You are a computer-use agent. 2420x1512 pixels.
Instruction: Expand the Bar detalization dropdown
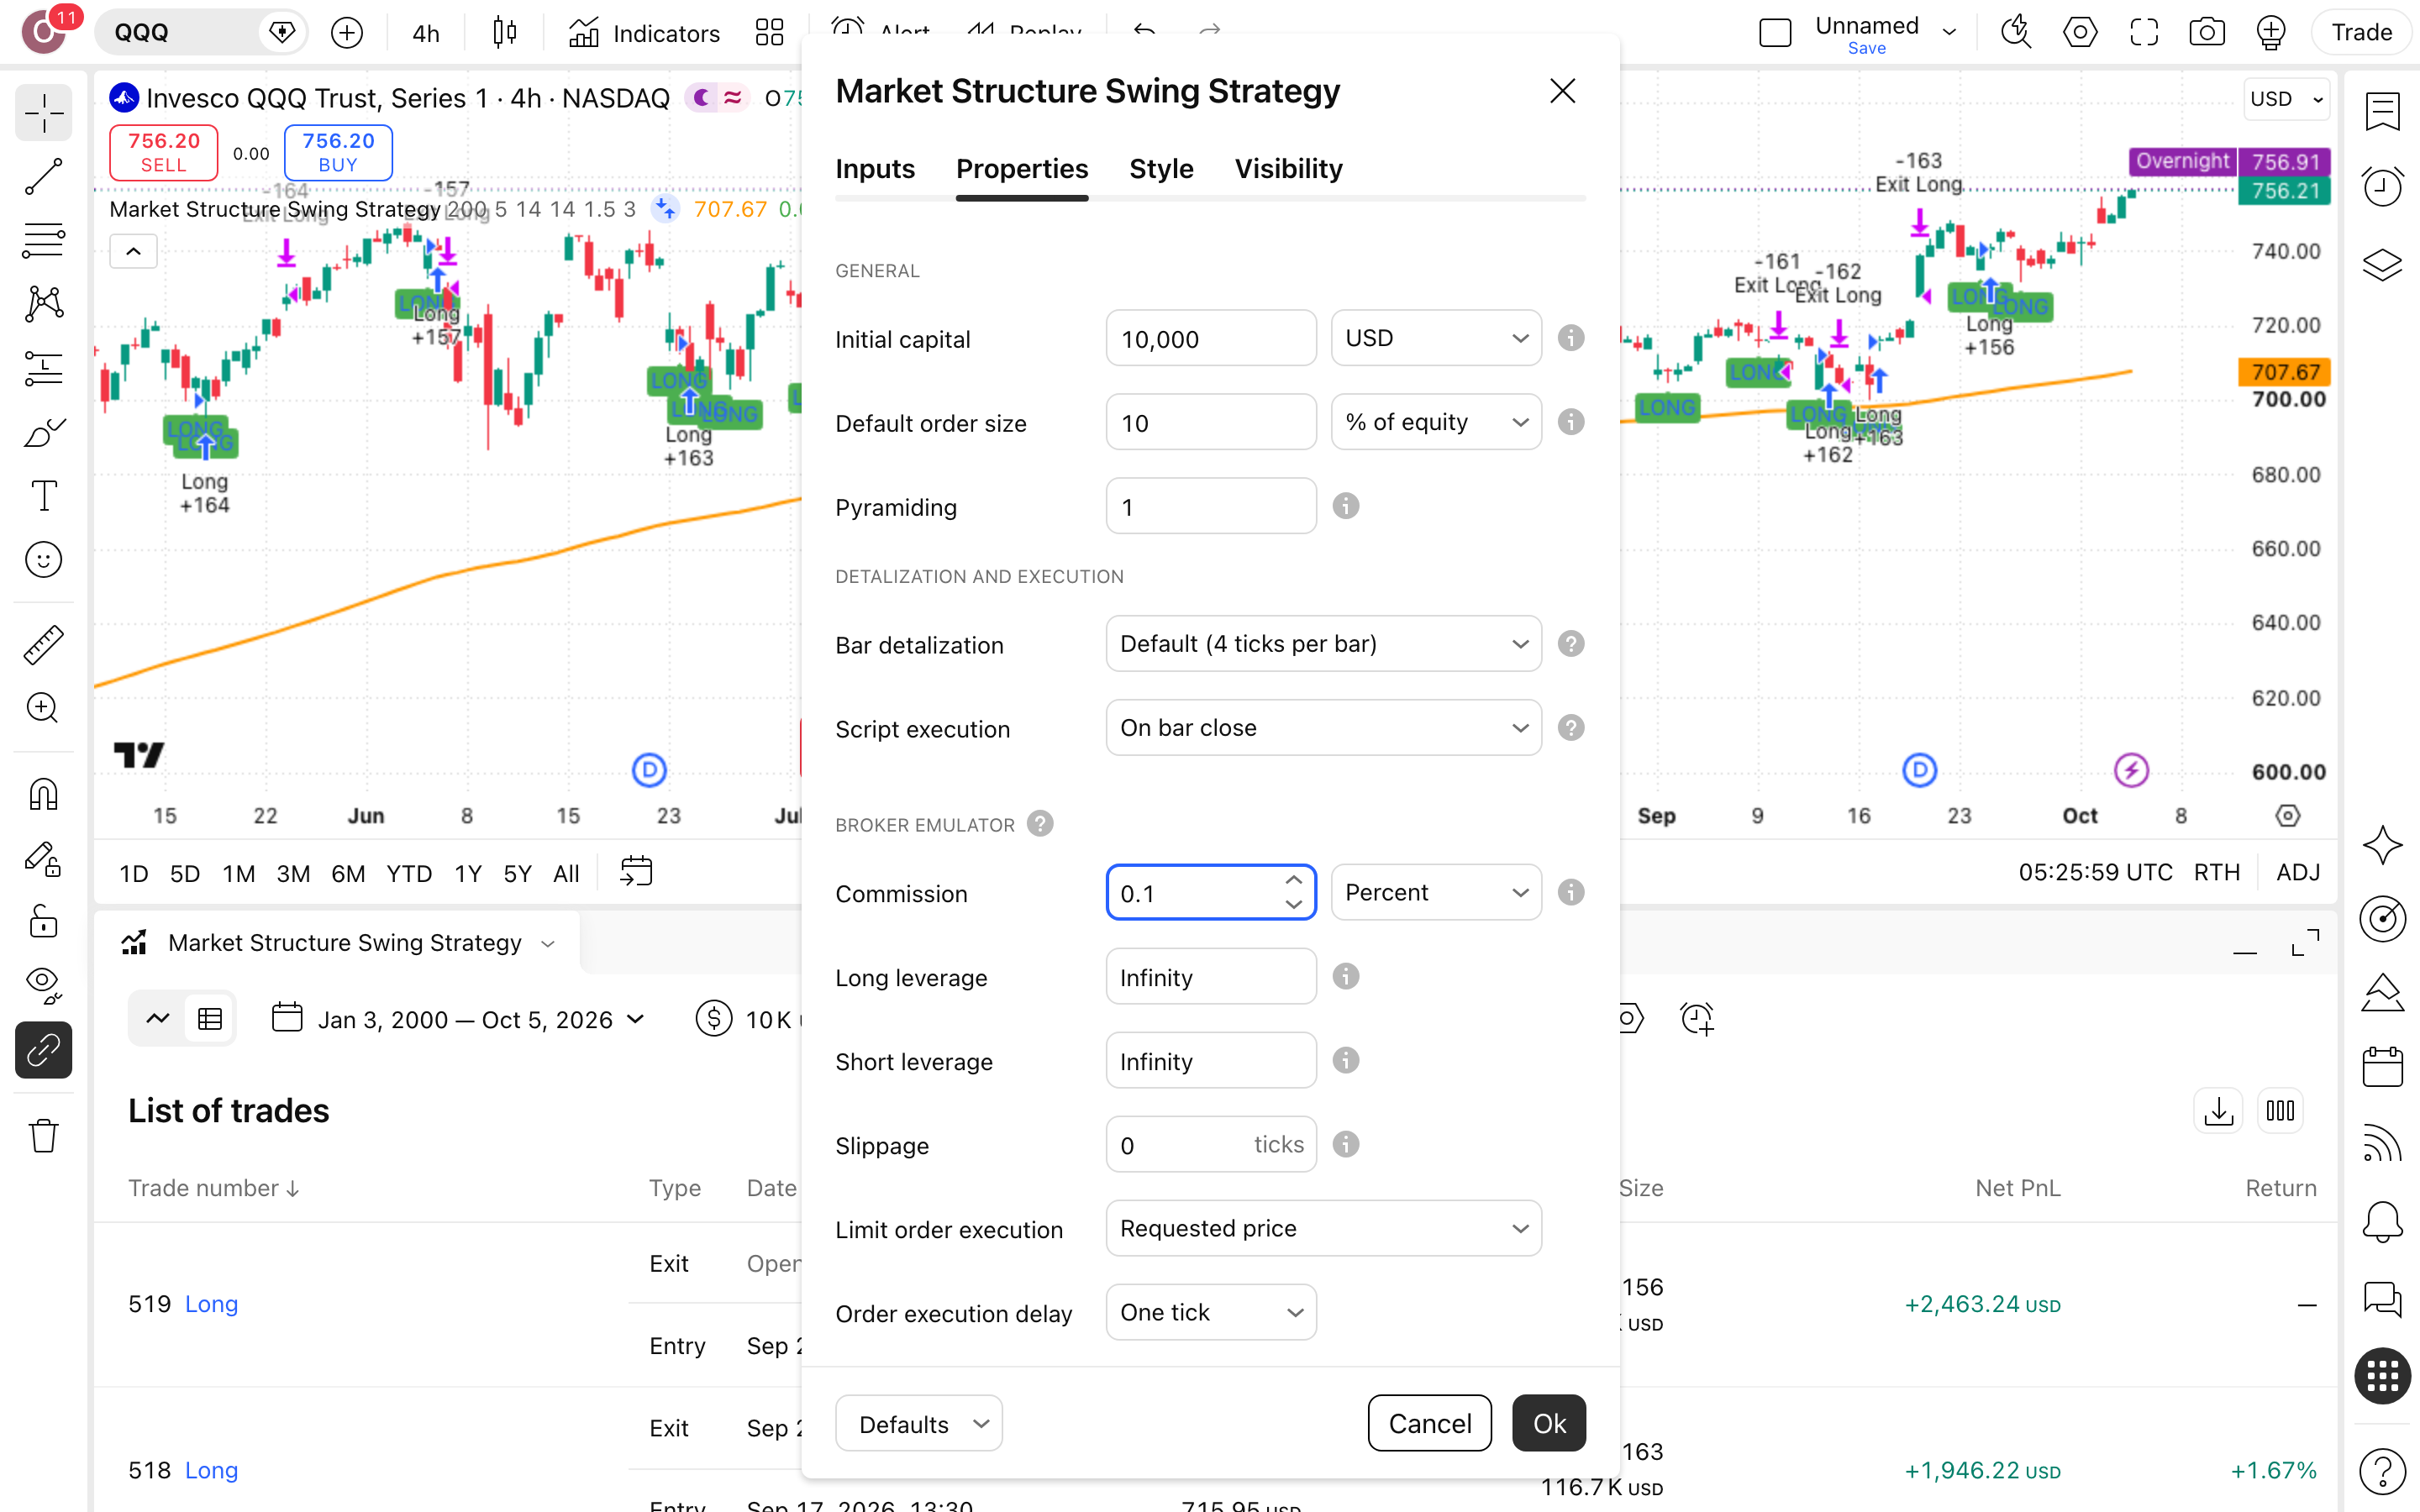coord(1323,644)
